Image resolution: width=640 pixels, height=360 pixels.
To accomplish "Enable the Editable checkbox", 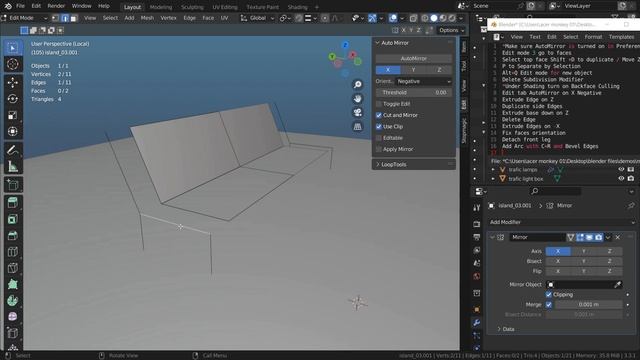I will (379, 138).
